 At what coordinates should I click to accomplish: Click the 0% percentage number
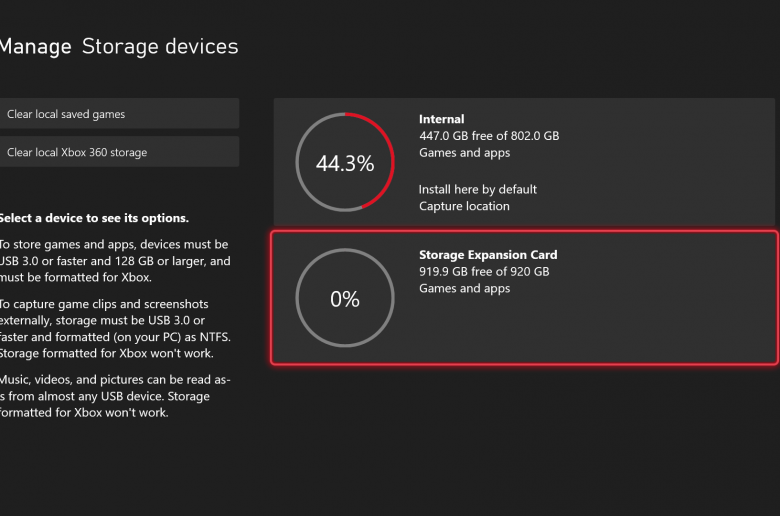[345, 299]
